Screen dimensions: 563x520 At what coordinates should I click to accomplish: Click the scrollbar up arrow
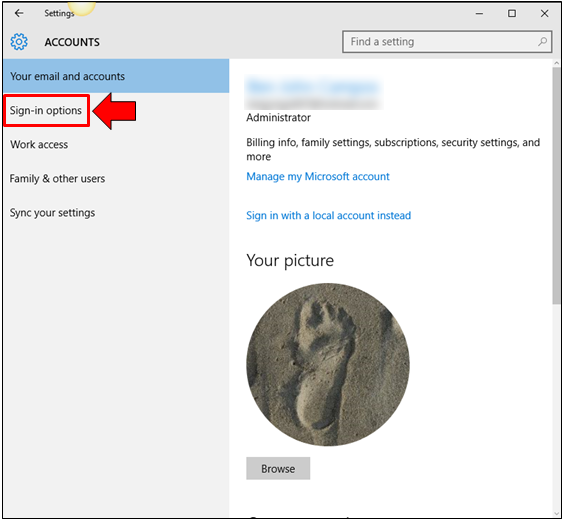pos(557,63)
